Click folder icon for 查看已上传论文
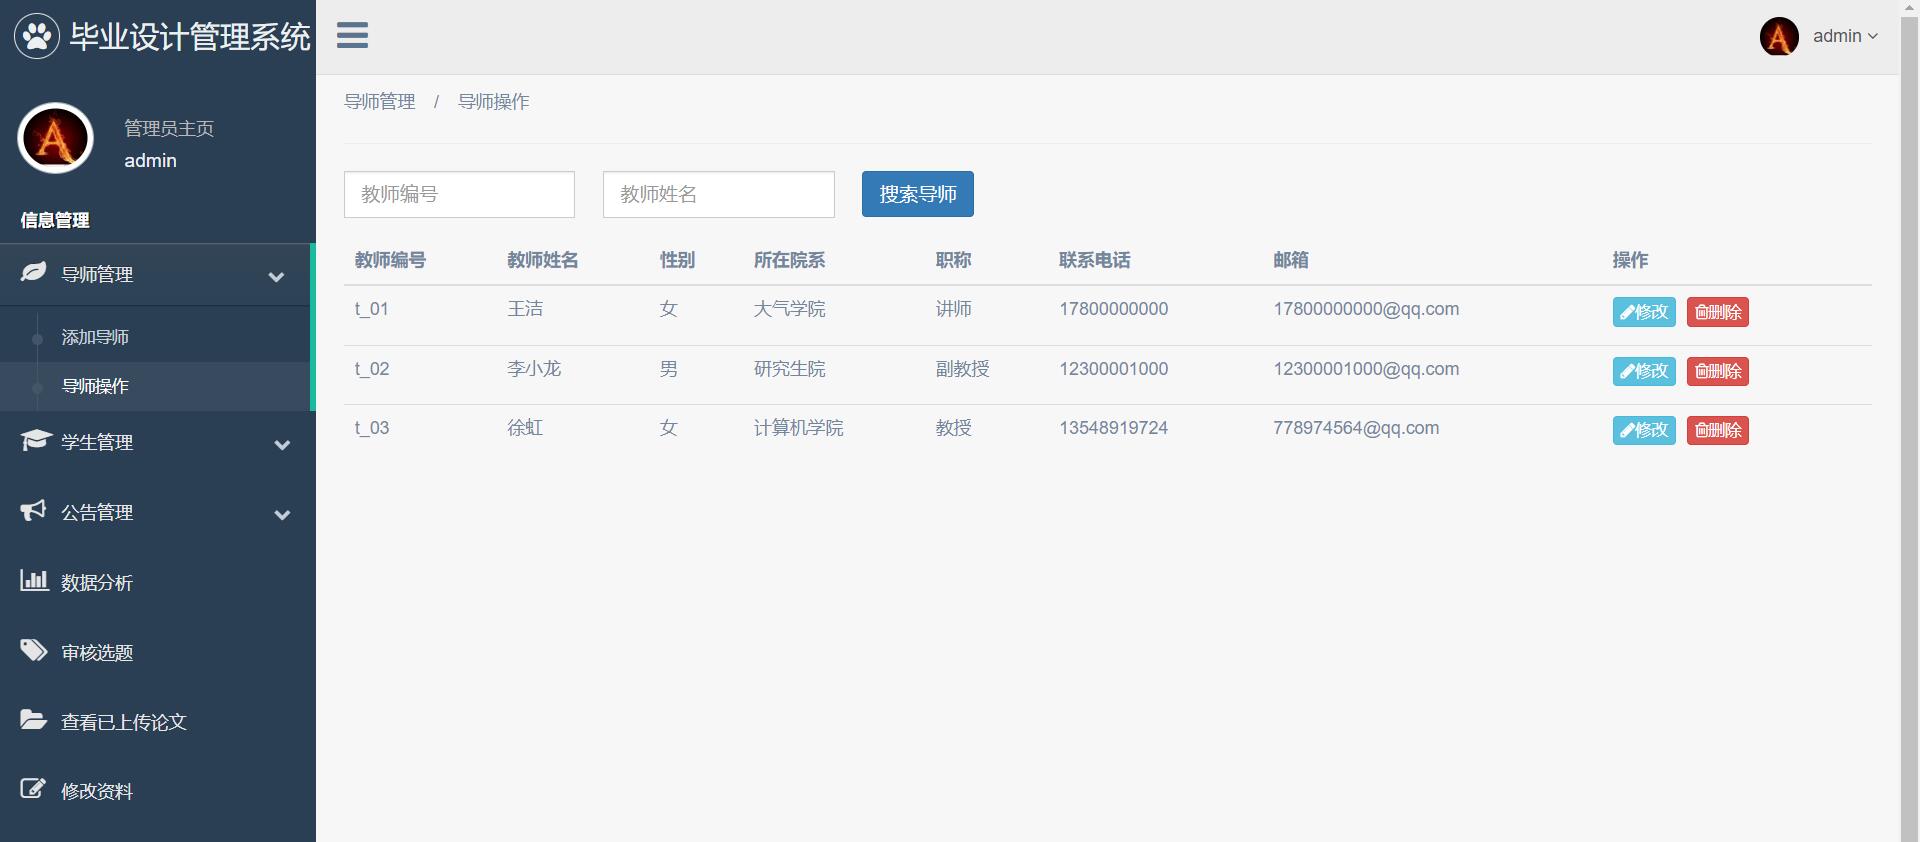The image size is (1920, 842). coord(33,720)
